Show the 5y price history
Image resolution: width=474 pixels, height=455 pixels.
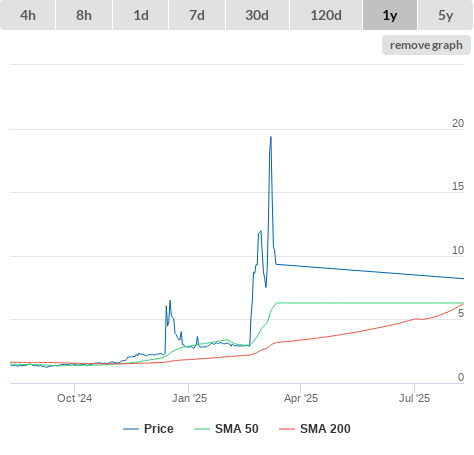coord(446,15)
